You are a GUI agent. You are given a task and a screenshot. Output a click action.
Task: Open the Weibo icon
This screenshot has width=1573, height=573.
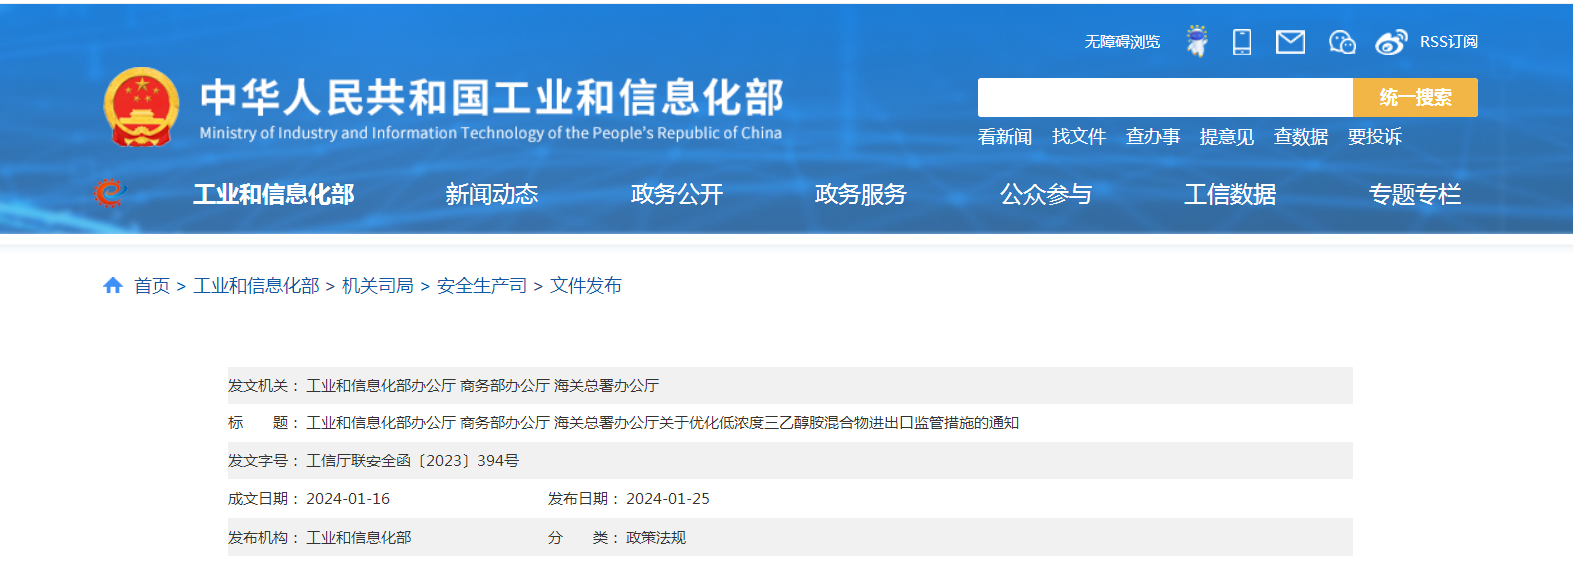1391,42
